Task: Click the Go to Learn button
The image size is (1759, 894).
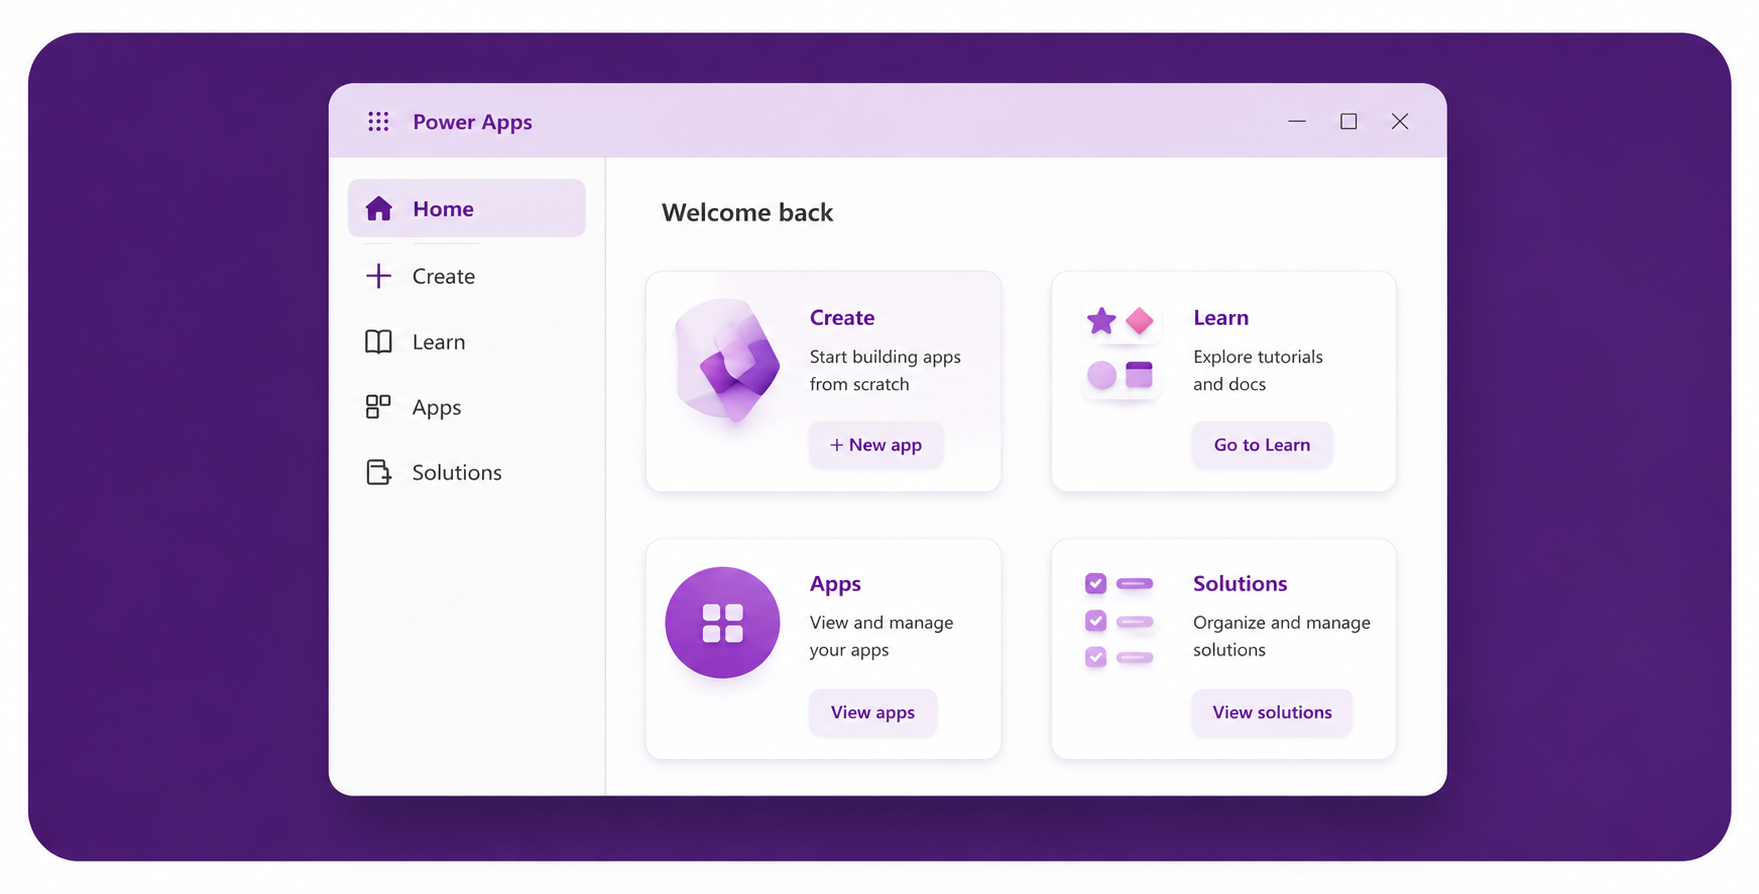Action: 1262,445
